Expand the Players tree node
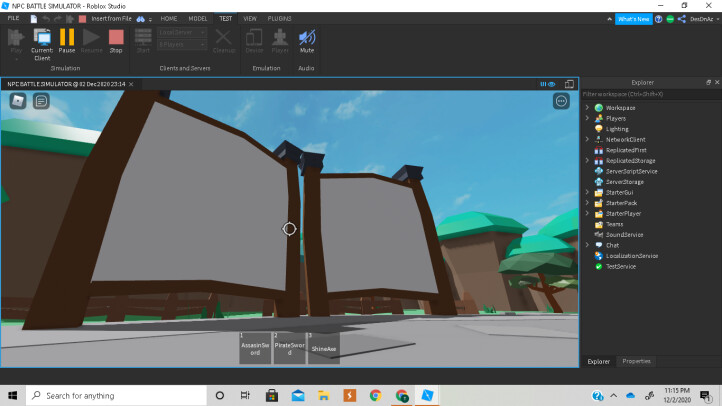 pos(587,118)
